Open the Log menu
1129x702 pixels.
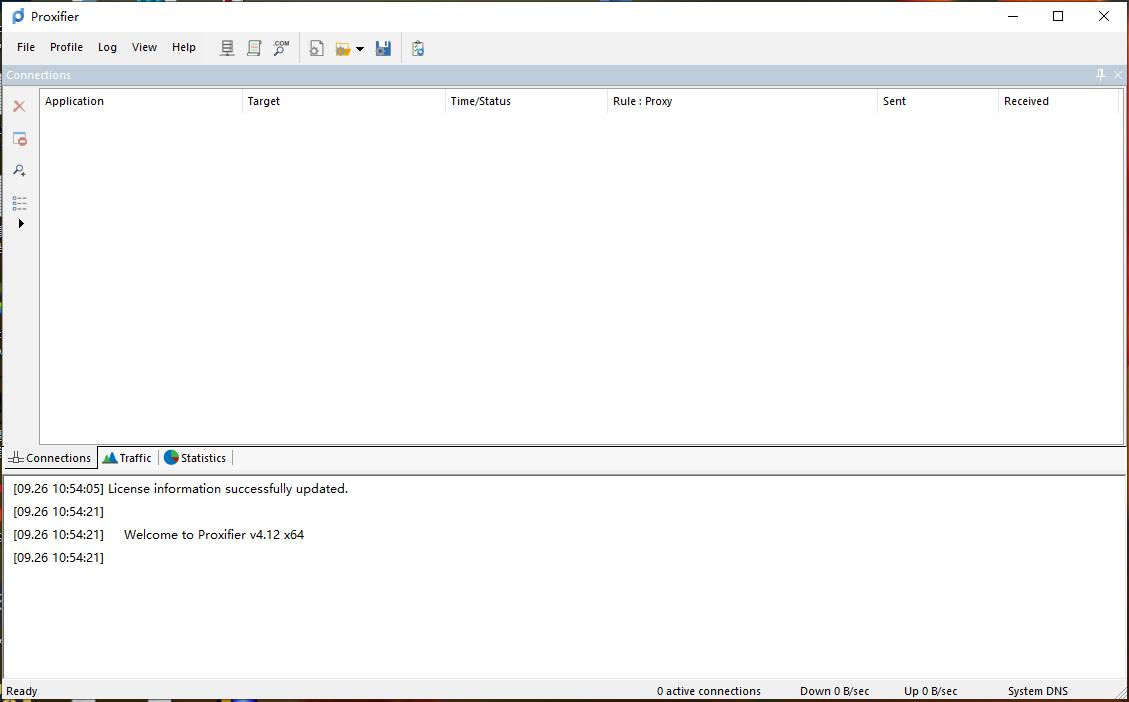[x=107, y=48]
